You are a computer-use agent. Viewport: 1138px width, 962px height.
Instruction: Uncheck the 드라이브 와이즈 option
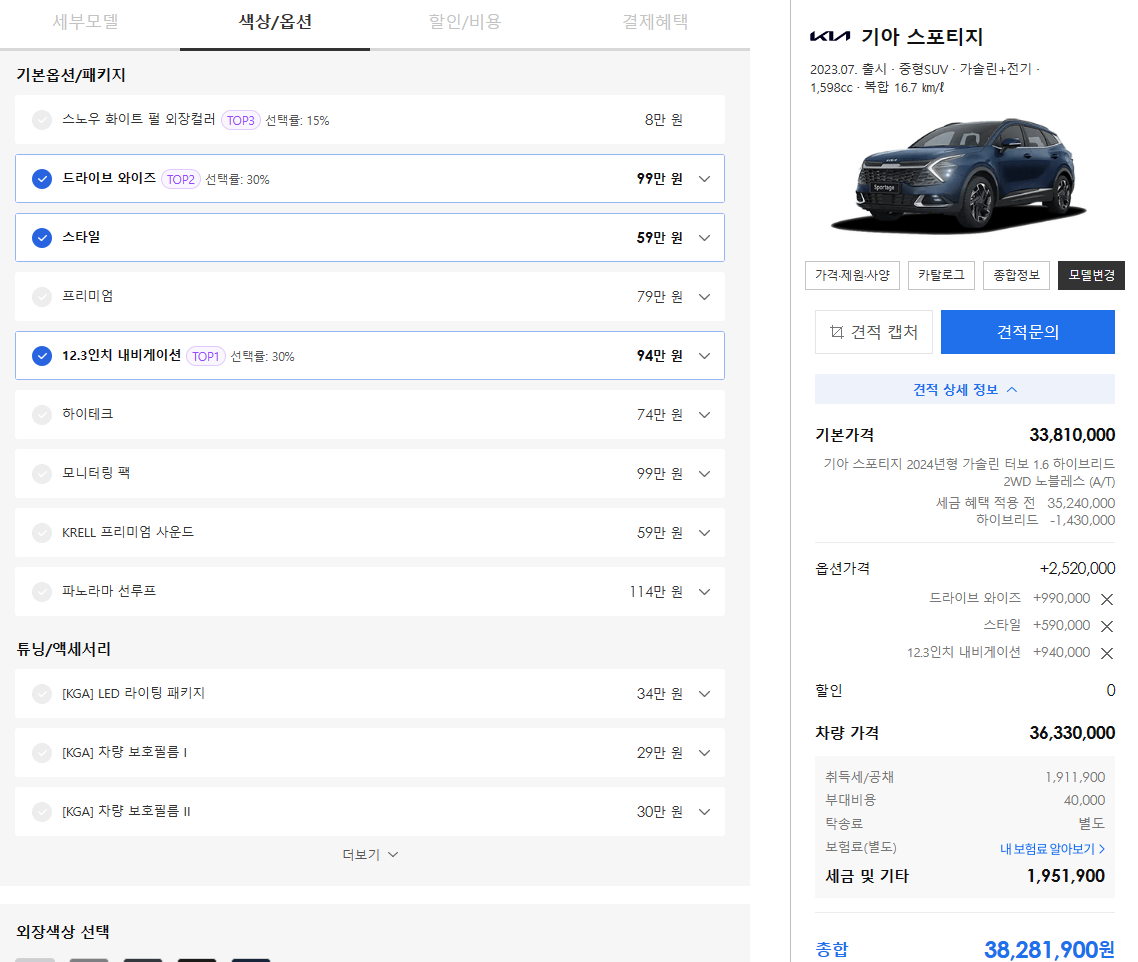click(42, 179)
